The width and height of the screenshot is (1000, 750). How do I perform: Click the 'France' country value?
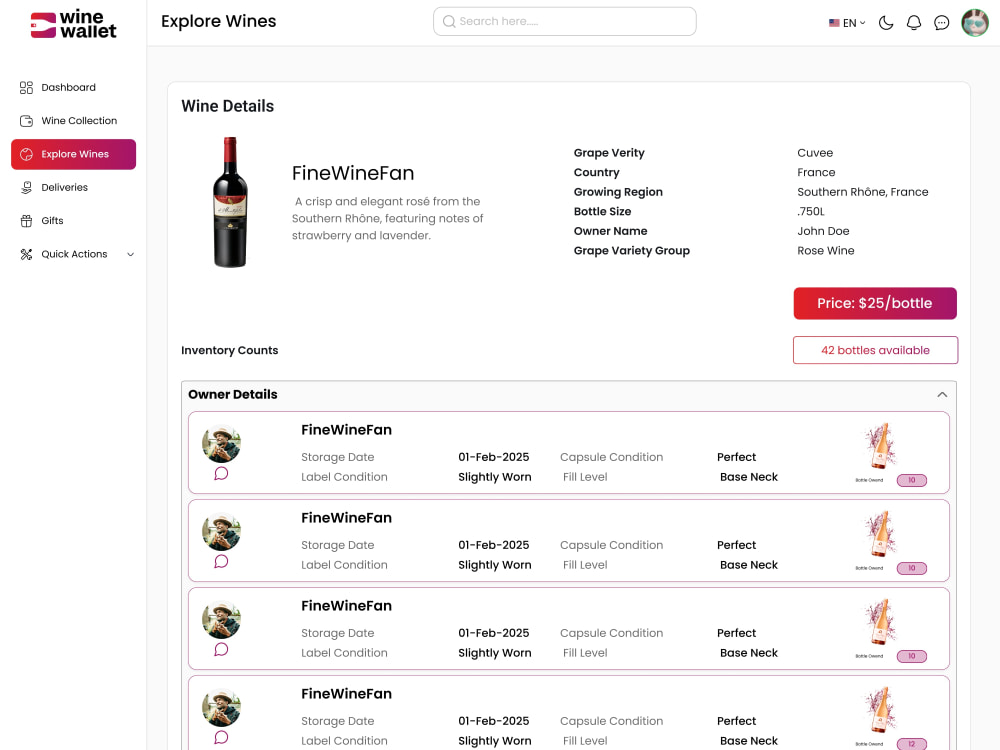[816, 173]
